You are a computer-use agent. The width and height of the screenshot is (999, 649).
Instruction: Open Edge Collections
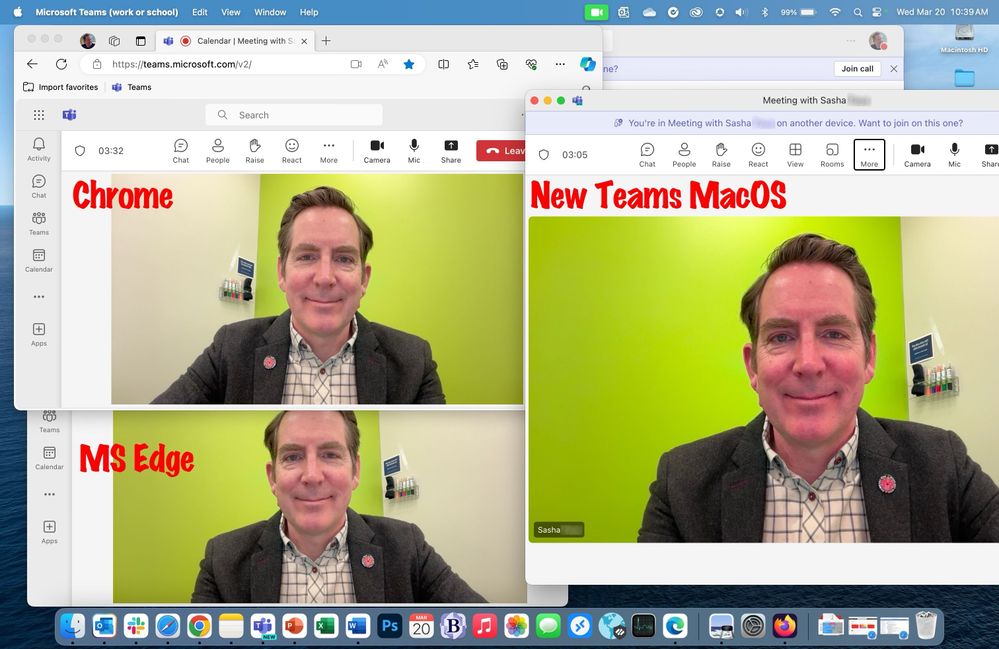point(502,64)
